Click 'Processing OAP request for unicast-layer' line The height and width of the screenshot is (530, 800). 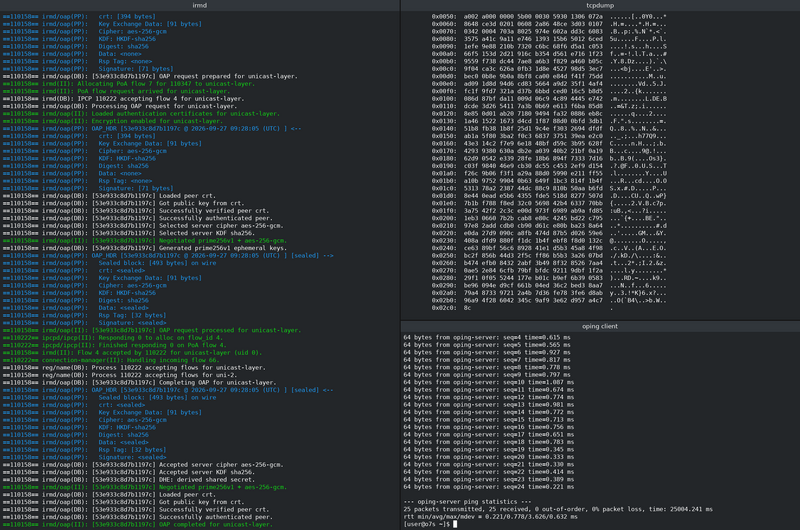coord(120,106)
